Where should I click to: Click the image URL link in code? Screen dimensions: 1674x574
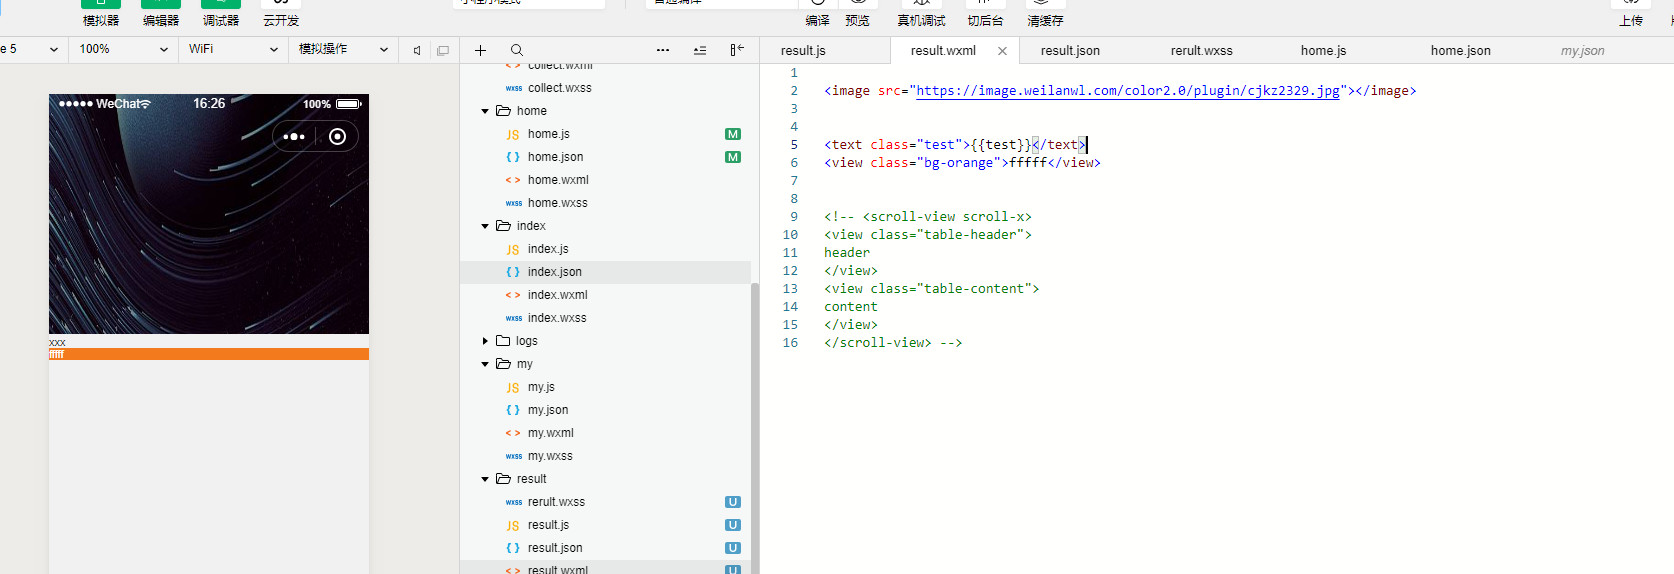[1128, 91]
